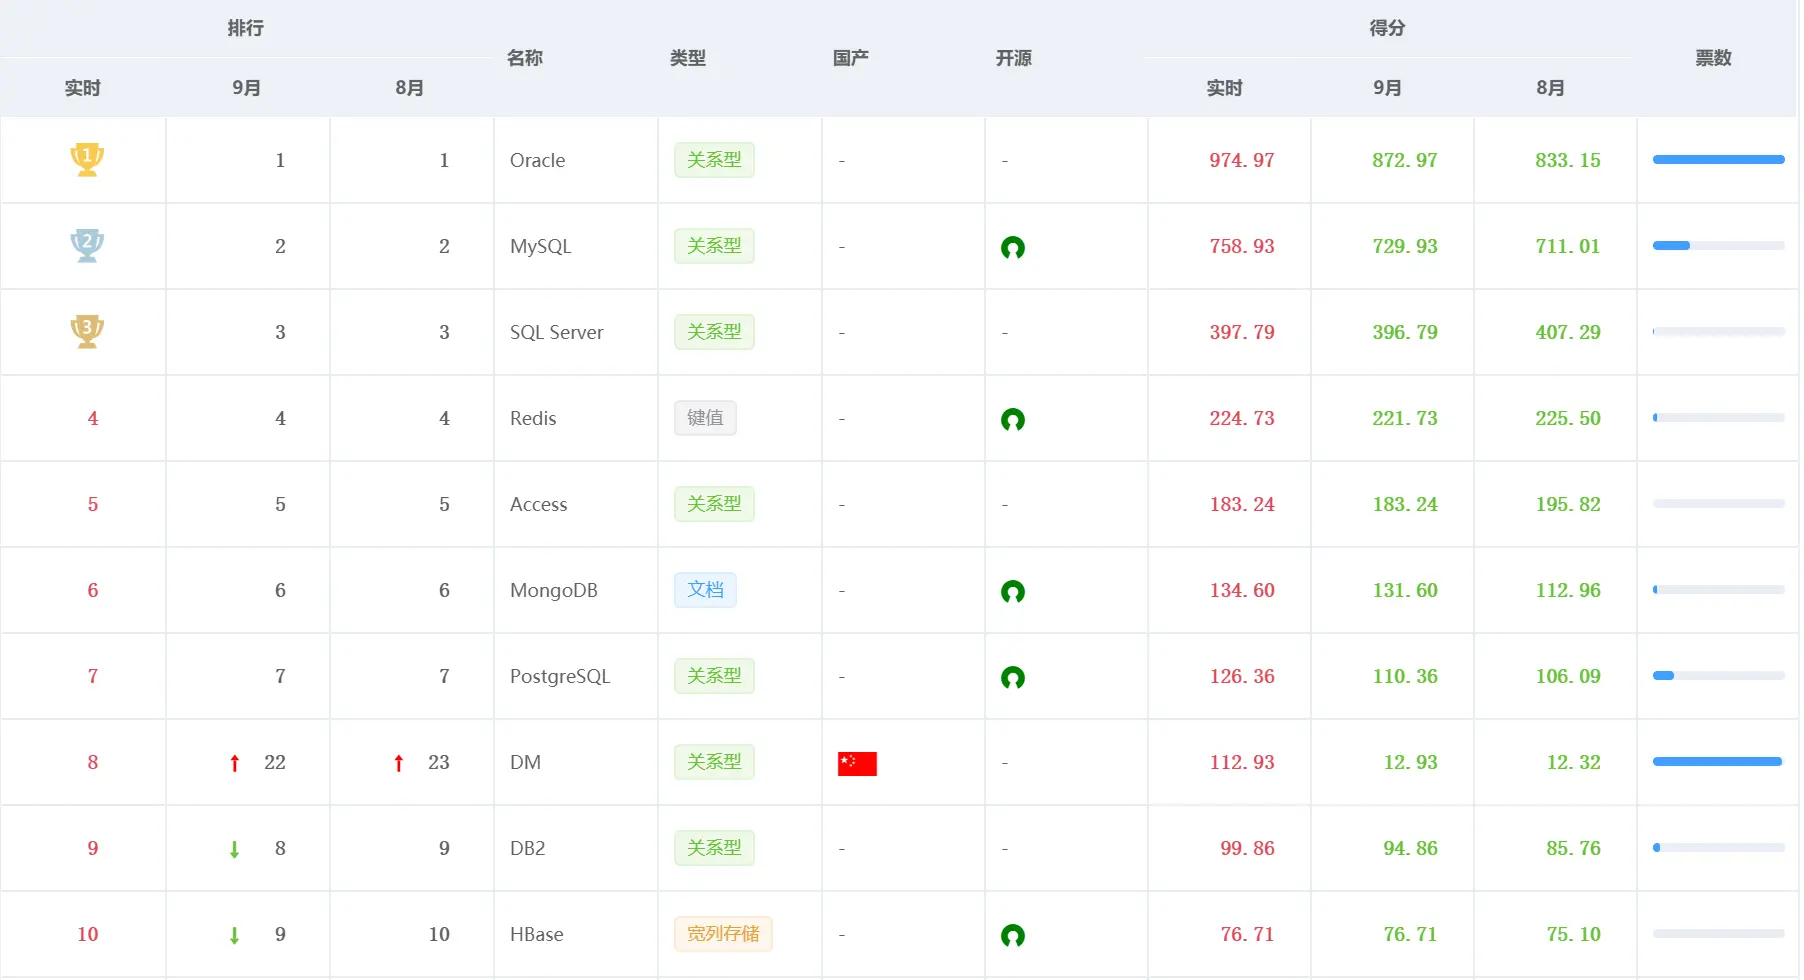Click the bronze third-place trophy icon
The height and width of the screenshot is (980, 1804).
pos(87,331)
